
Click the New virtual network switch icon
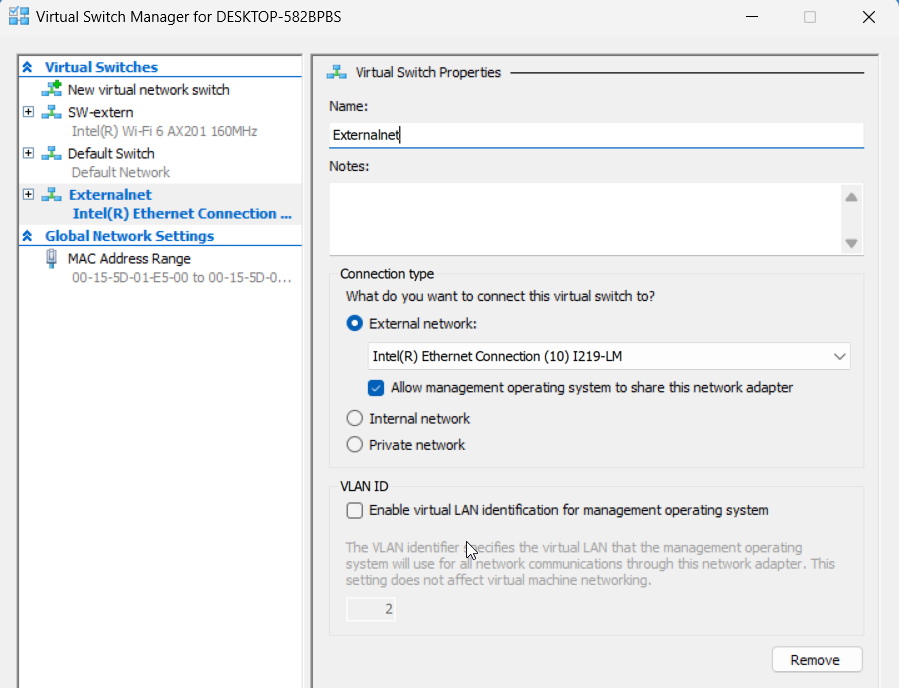click(x=51, y=90)
